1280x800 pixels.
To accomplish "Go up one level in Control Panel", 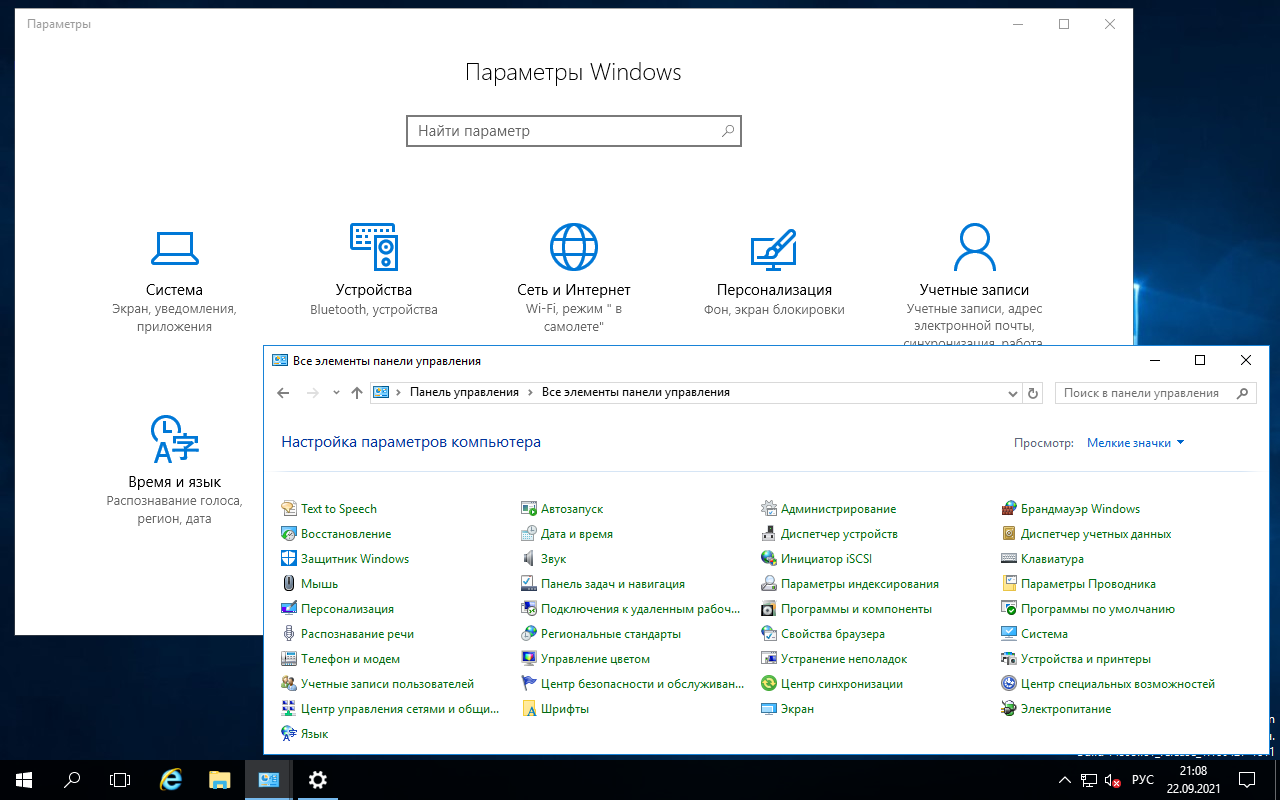I will [357, 393].
